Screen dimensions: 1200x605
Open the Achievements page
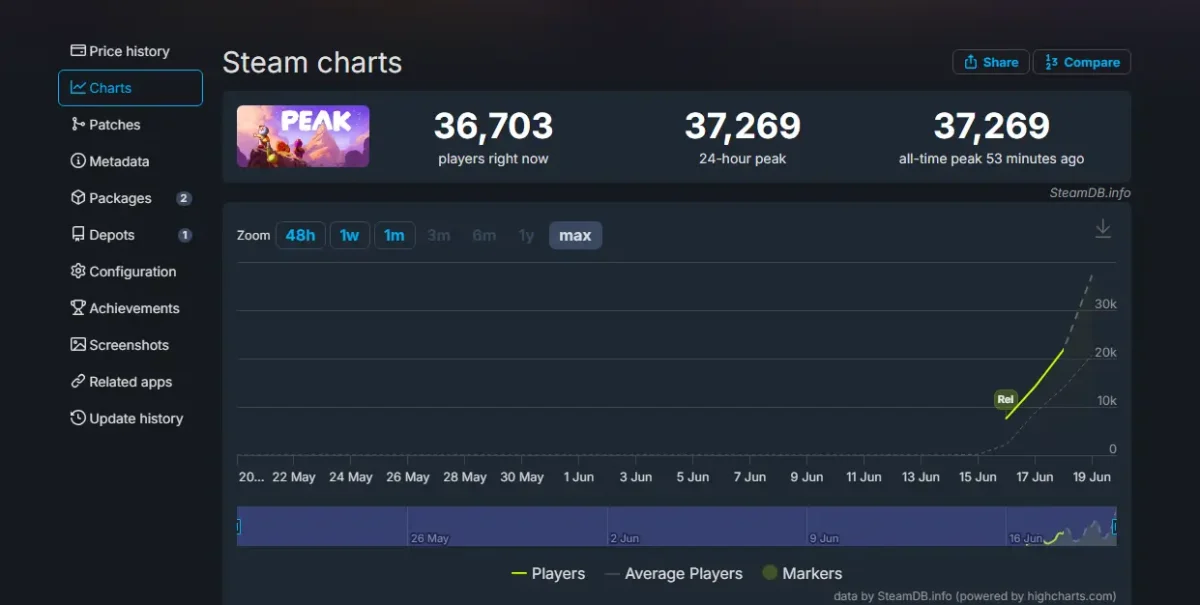[125, 308]
